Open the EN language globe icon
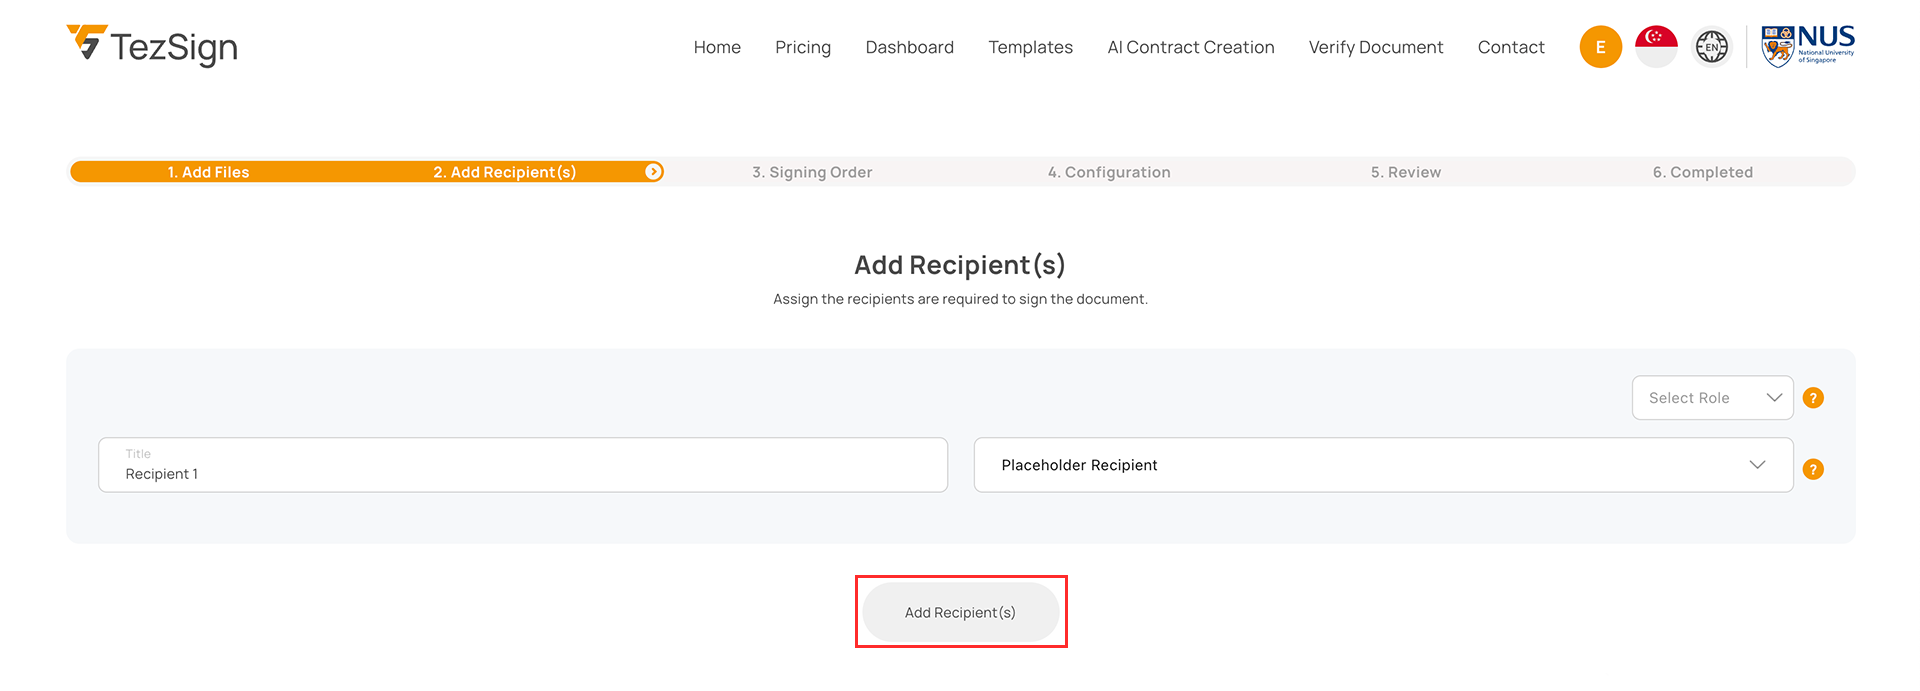The image size is (1920, 691). point(1711,47)
